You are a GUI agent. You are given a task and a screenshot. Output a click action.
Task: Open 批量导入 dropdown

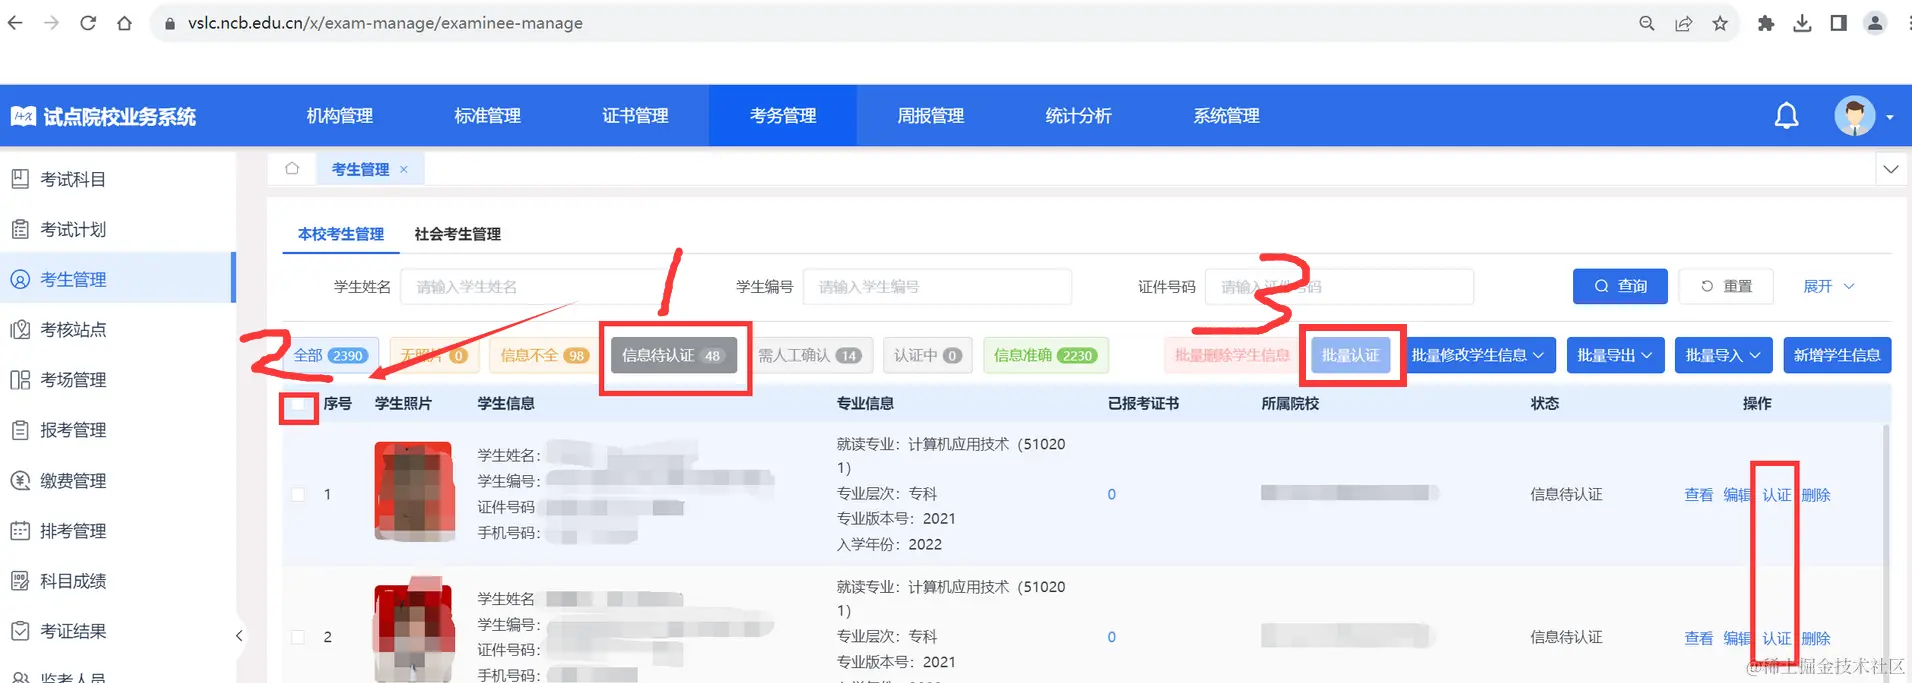pyautogui.click(x=1723, y=355)
